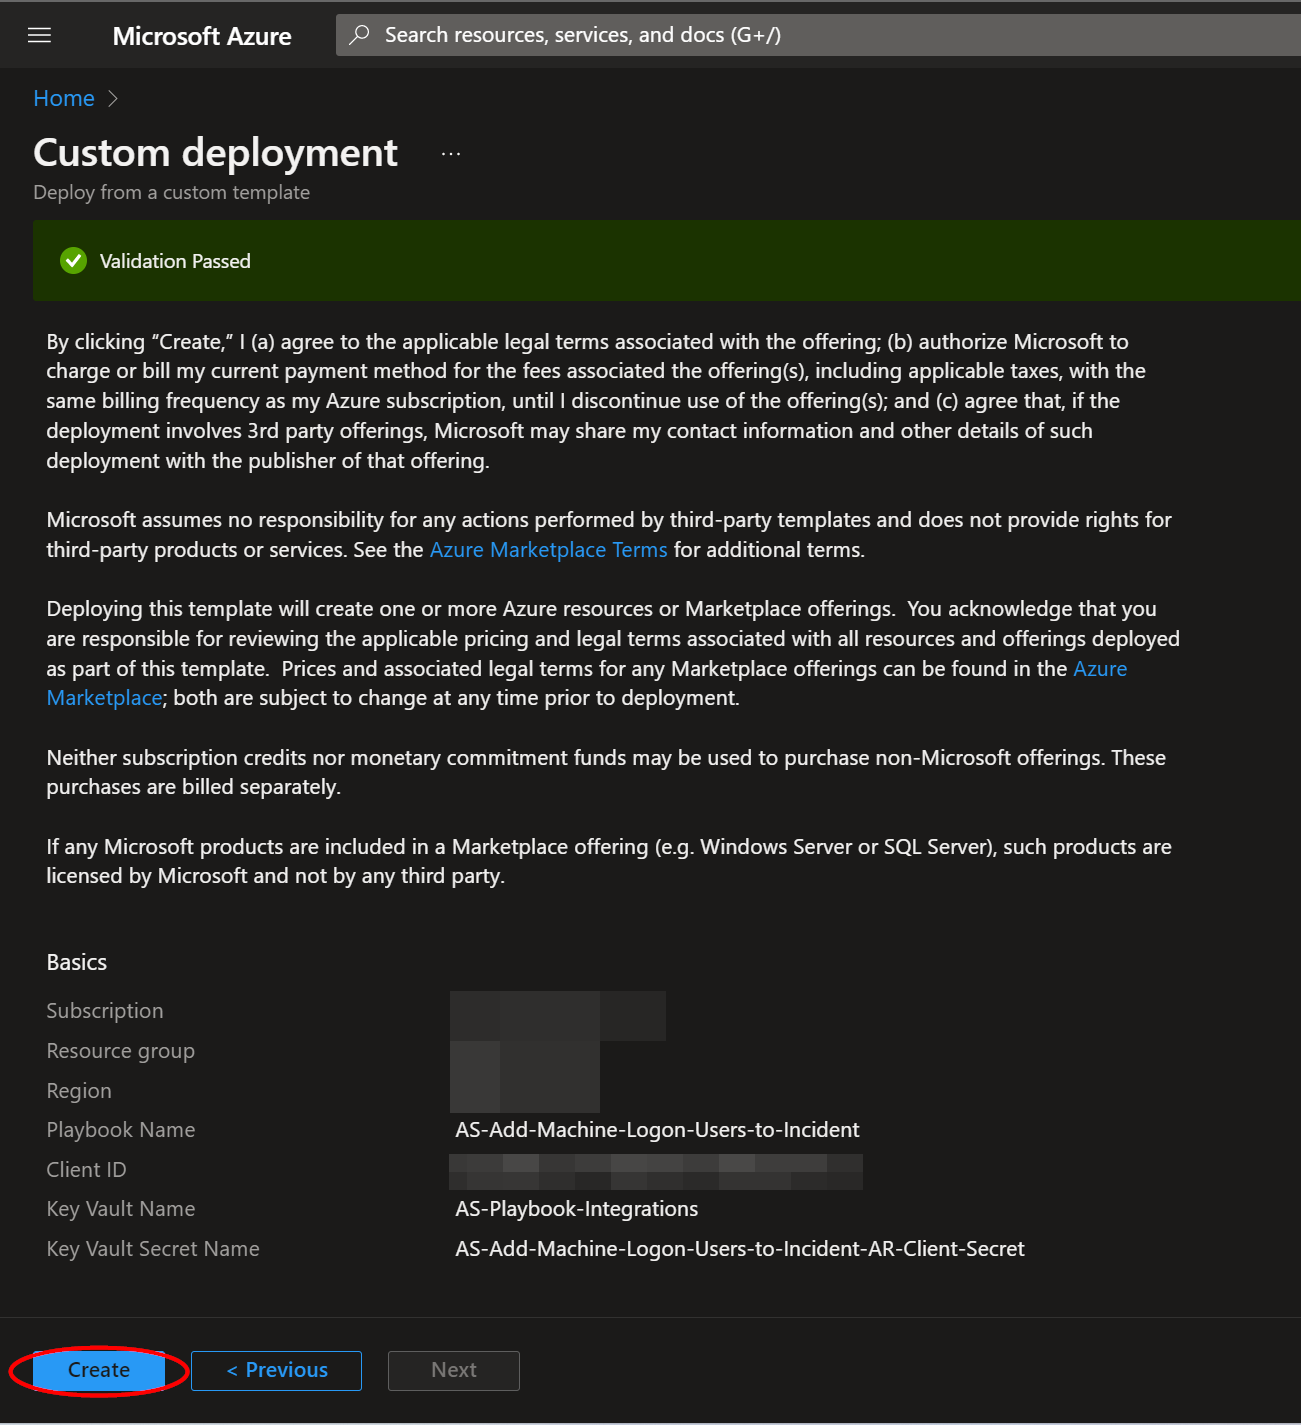This screenshot has height=1425, width=1301.
Task: Click the paragraph starting 'If any Microsoft products'
Action: [x=609, y=861]
